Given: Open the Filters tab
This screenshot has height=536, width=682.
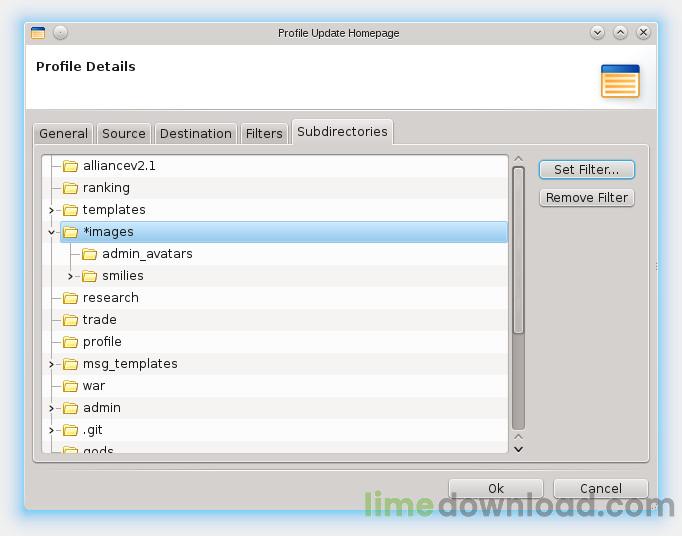Looking at the screenshot, I should point(264,134).
